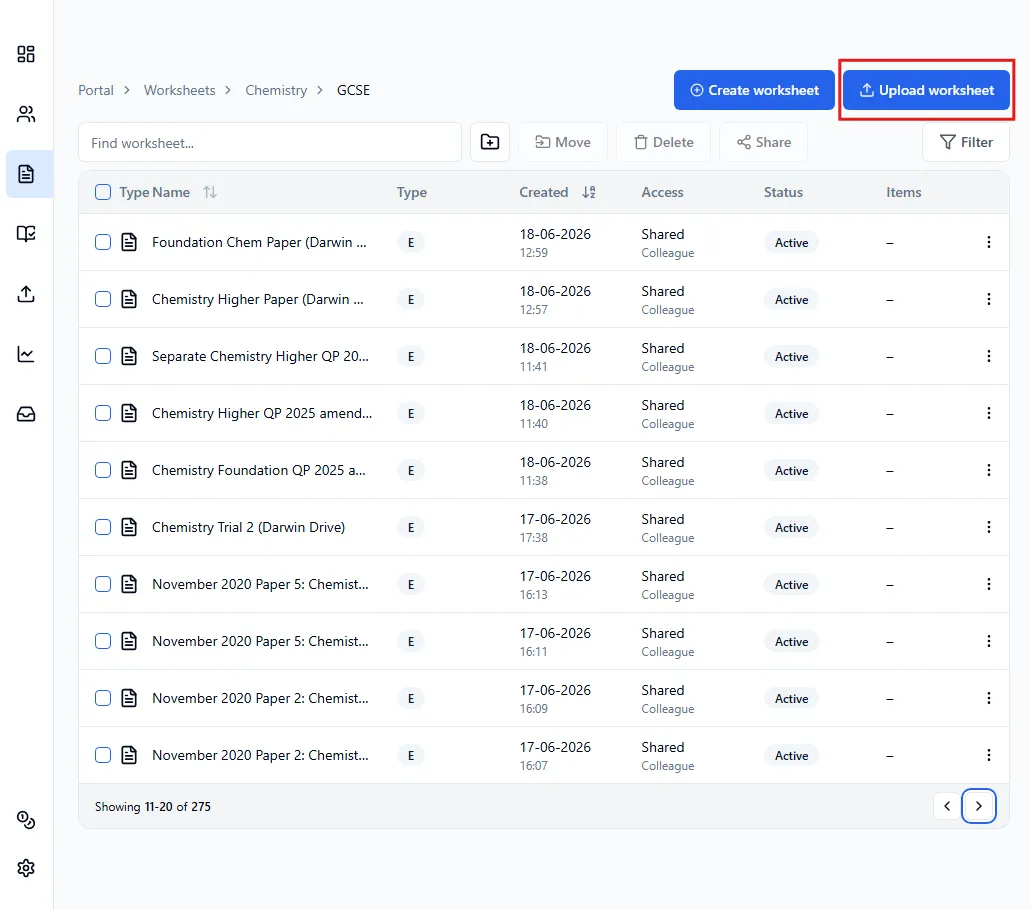Image resolution: width=1031 pixels, height=910 pixels.
Task: Go to Portal breadcrumb
Action: (x=96, y=90)
